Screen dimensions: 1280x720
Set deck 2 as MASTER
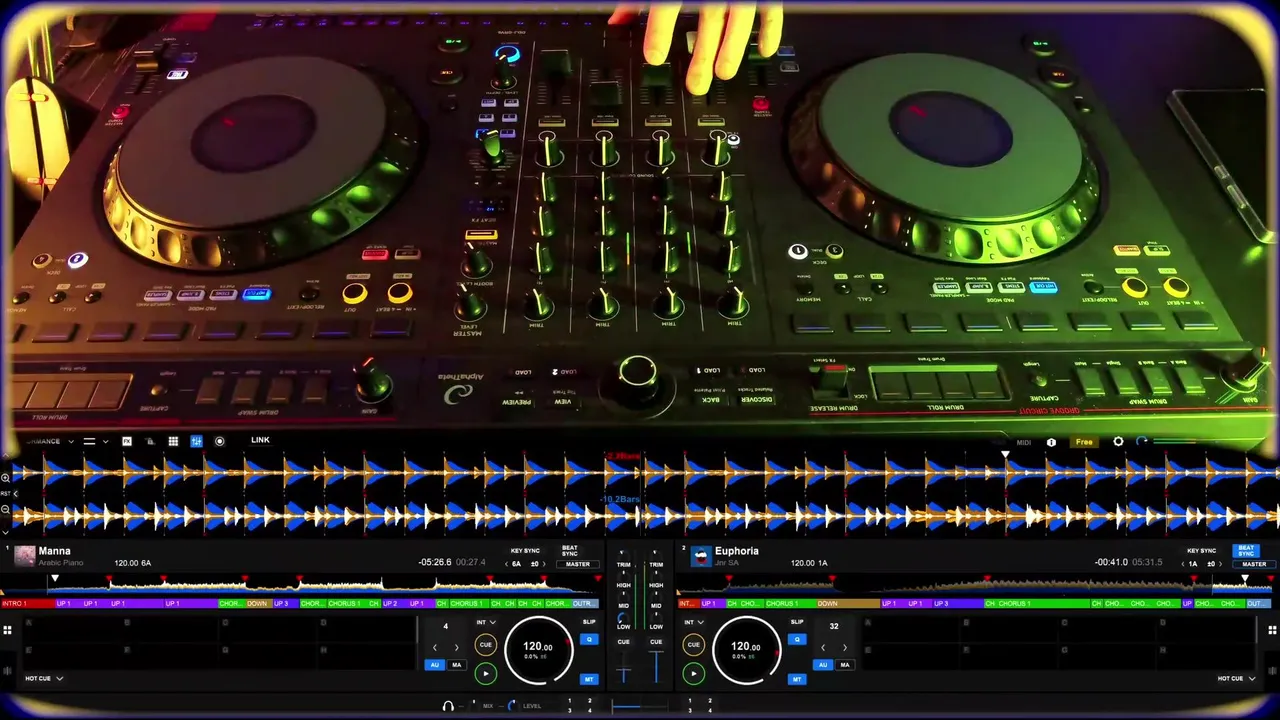1253,564
